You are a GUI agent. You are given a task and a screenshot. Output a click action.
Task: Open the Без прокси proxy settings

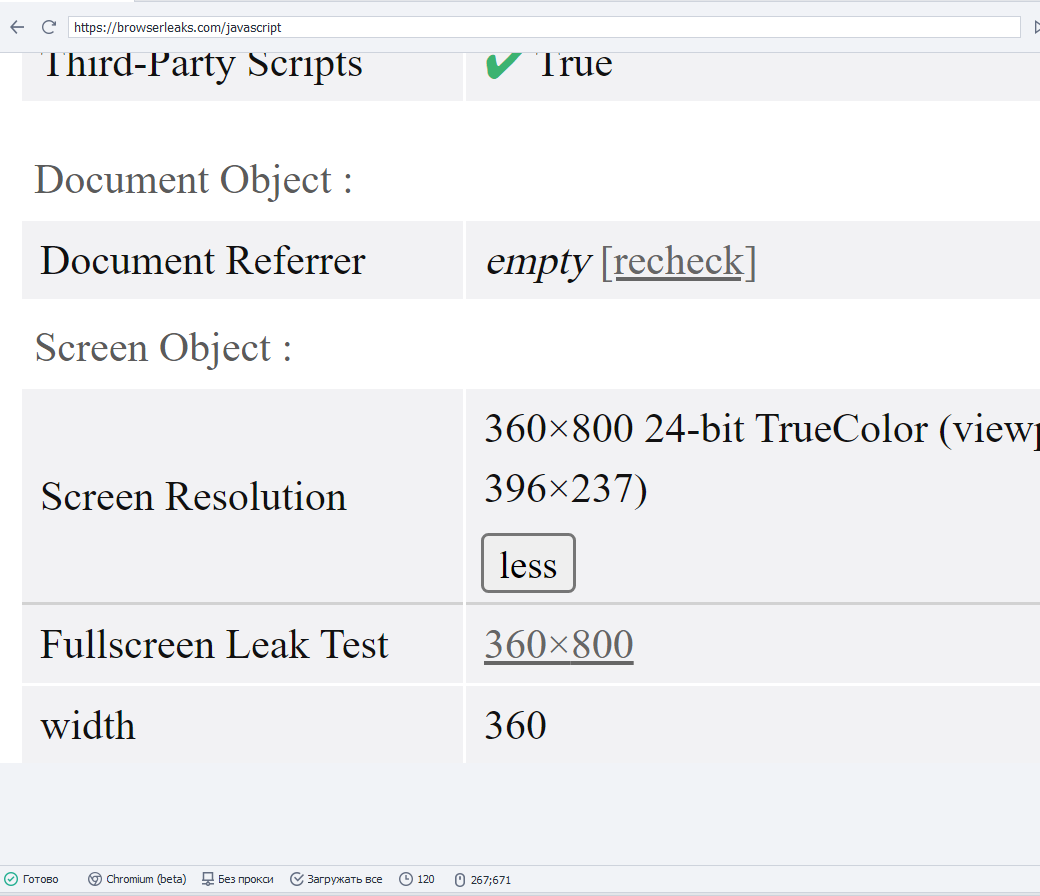click(x=245, y=879)
